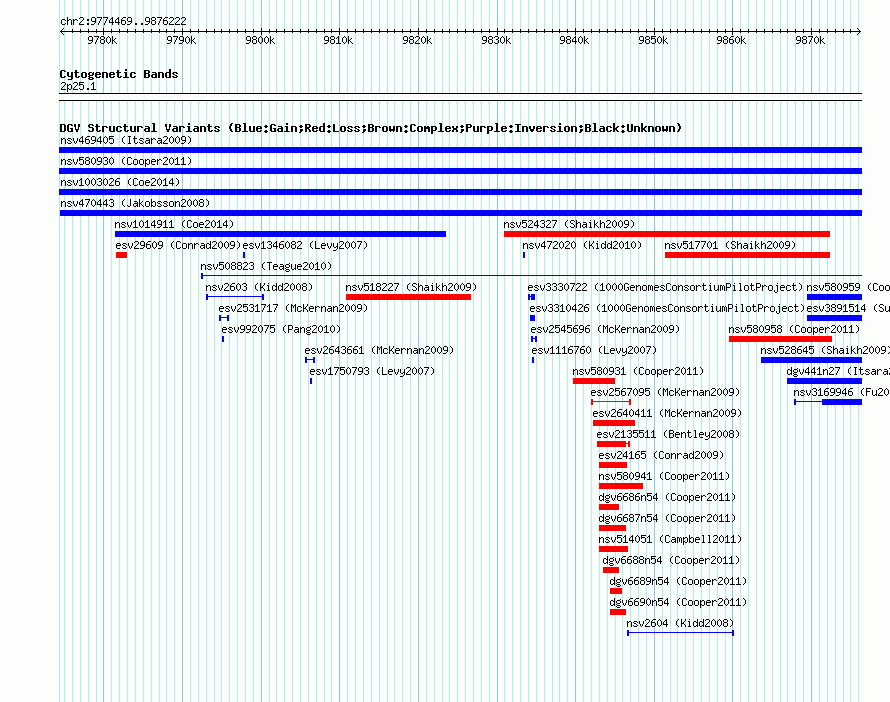Click esv2545696 (McKernan2009) small blue marker
This screenshot has height=702, width=890.
tap(534, 339)
